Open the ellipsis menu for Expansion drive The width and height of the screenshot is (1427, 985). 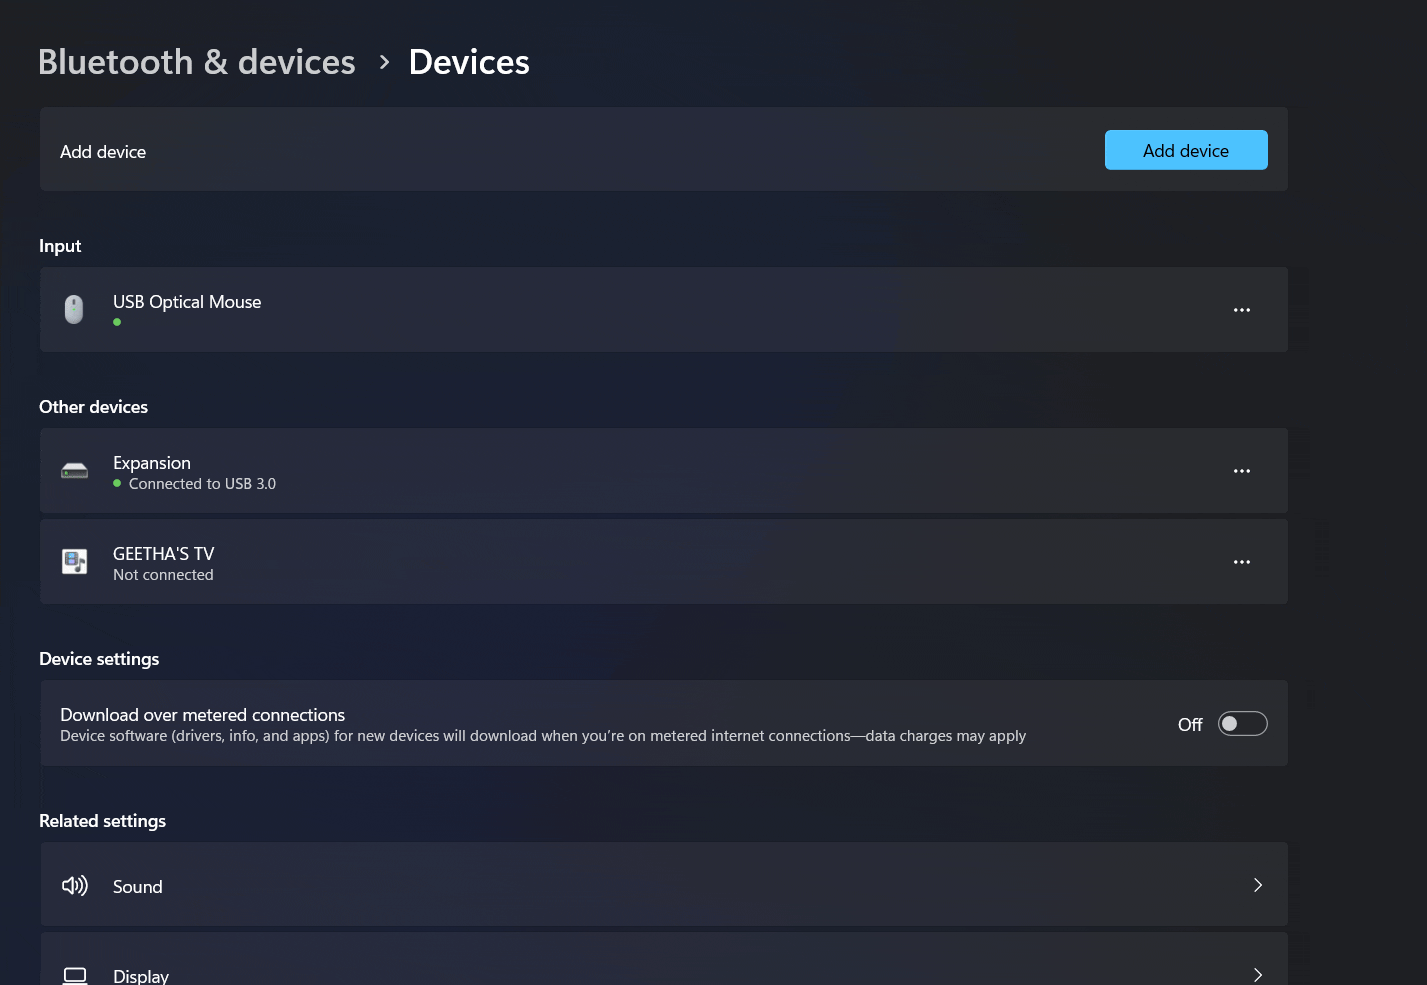(x=1241, y=470)
